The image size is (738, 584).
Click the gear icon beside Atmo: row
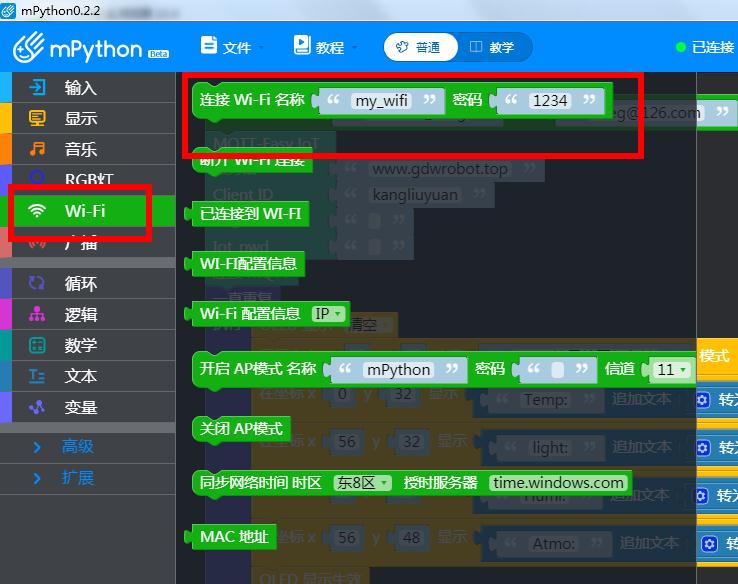point(709,544)
